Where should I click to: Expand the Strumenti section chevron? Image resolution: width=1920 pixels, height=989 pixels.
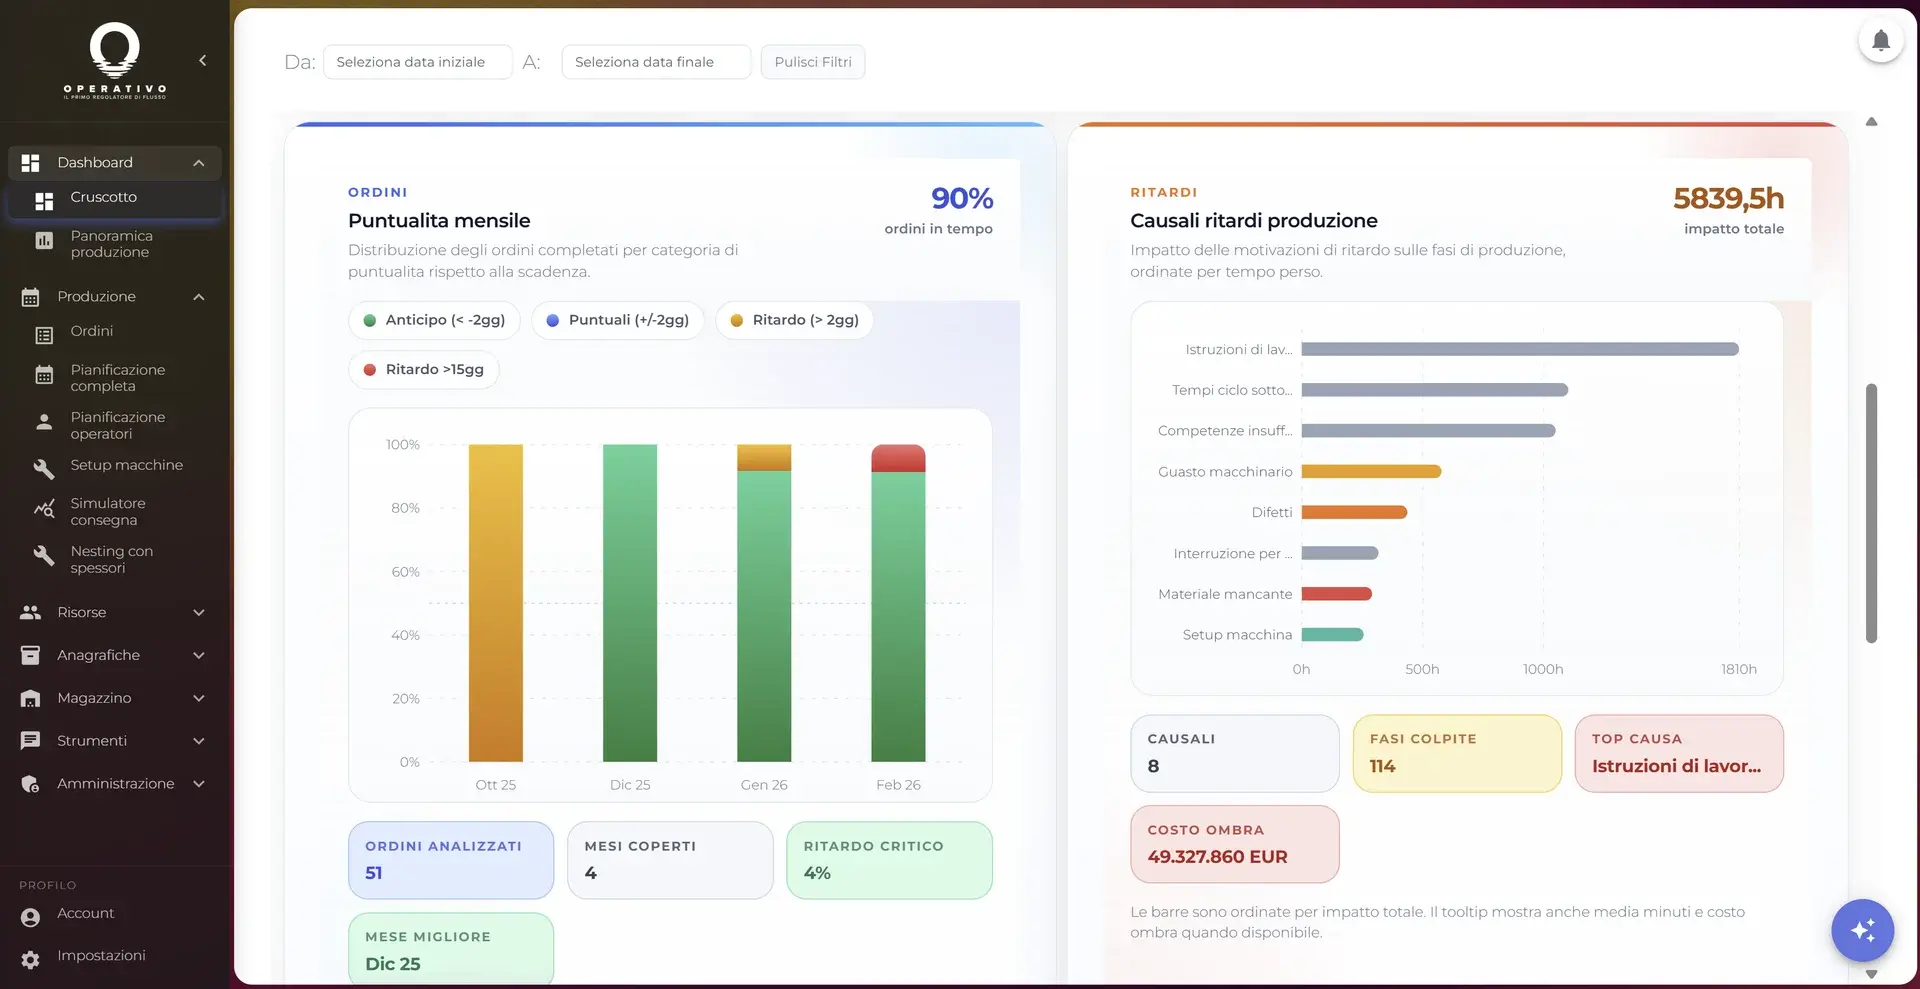199,741
